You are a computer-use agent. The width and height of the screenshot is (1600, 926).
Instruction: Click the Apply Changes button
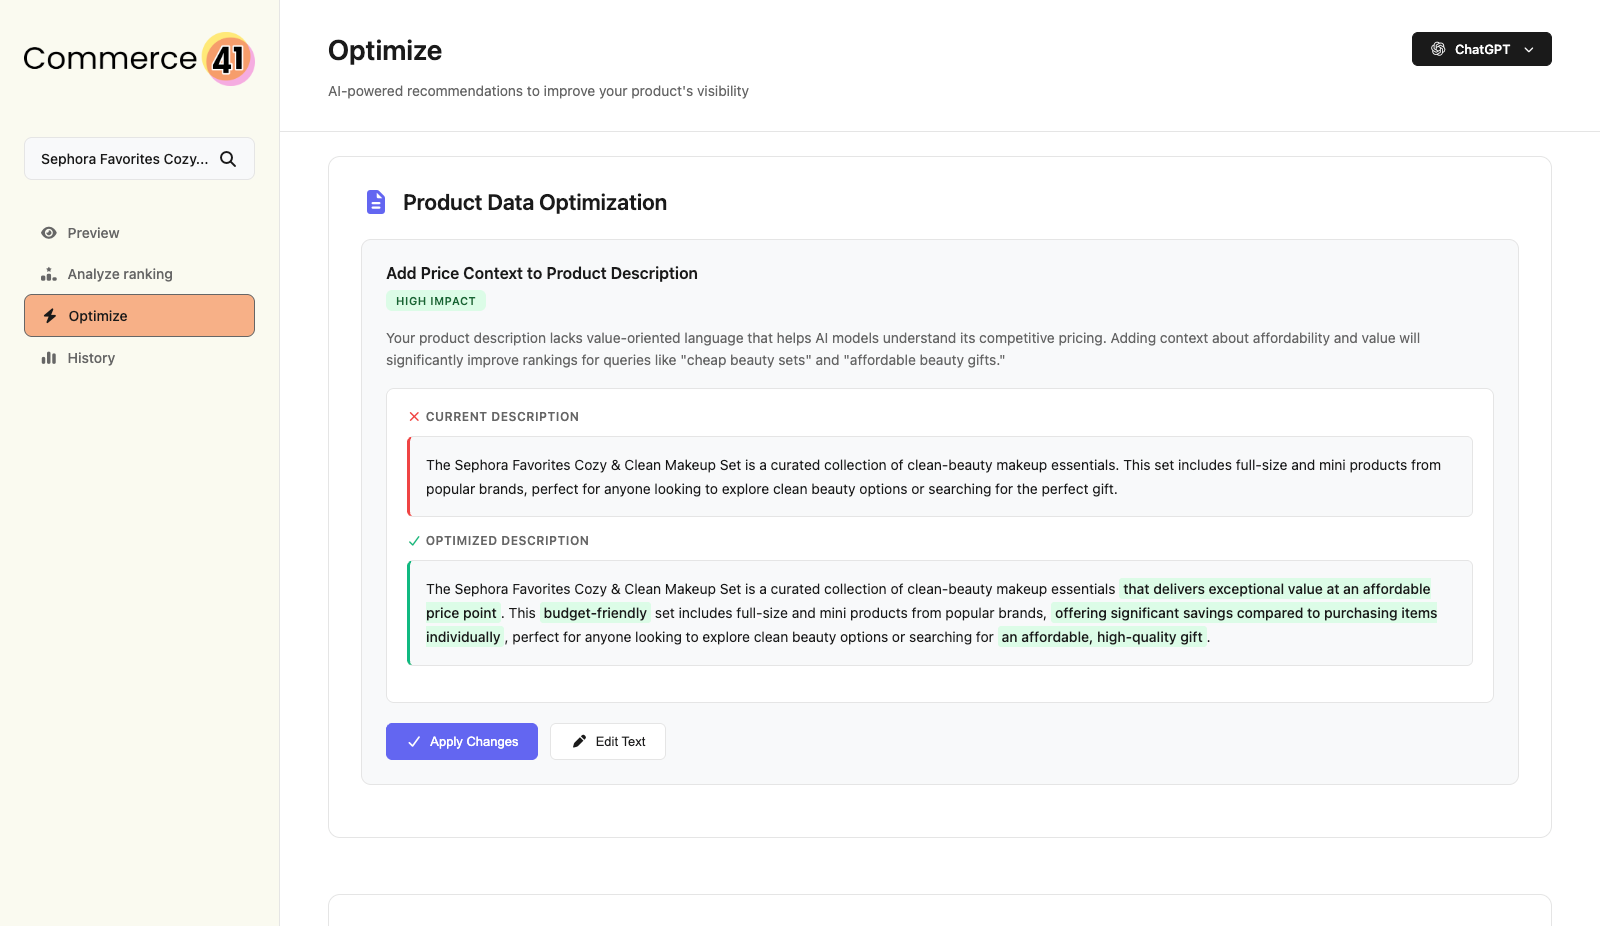tap(461, 741)
